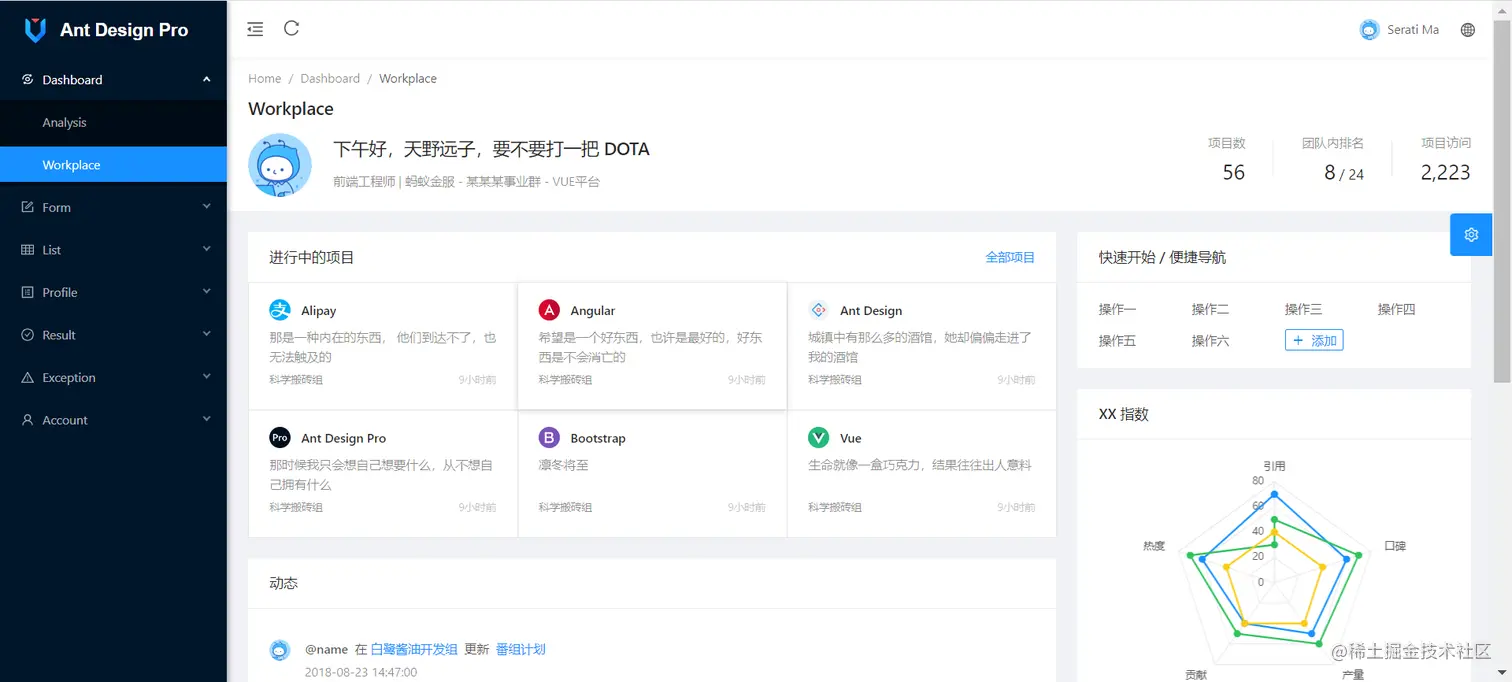The width and height of the screenshot is (1512, 682).
Task: Click the Result checkmark icon
Action: [28, 335]
